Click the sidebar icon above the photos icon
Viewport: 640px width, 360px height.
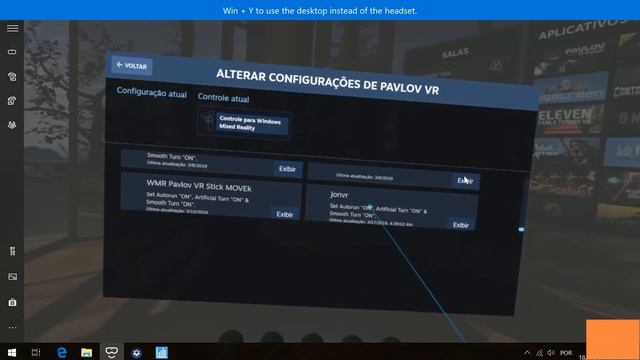tap(12, 251)
